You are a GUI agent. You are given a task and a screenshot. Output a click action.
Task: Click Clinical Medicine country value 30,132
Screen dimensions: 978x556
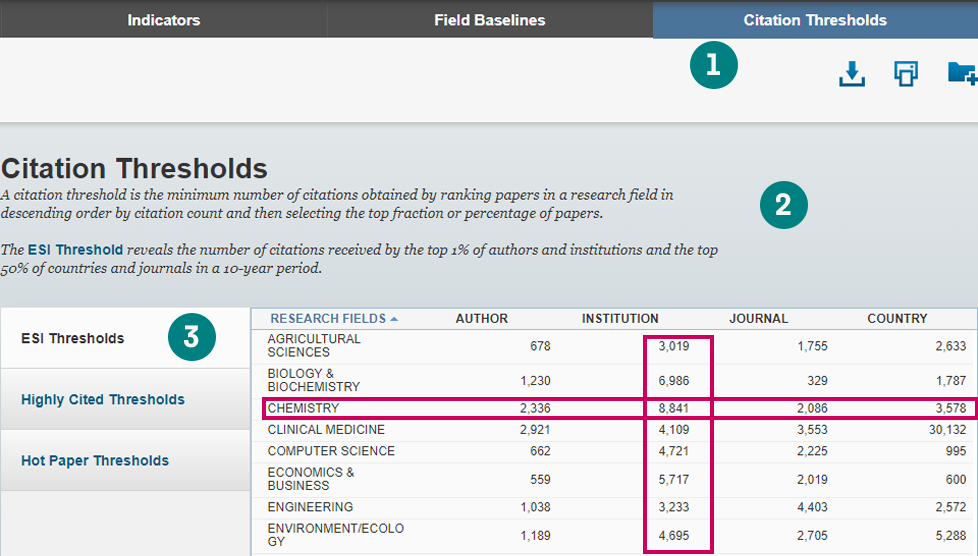tap(947, 429)
